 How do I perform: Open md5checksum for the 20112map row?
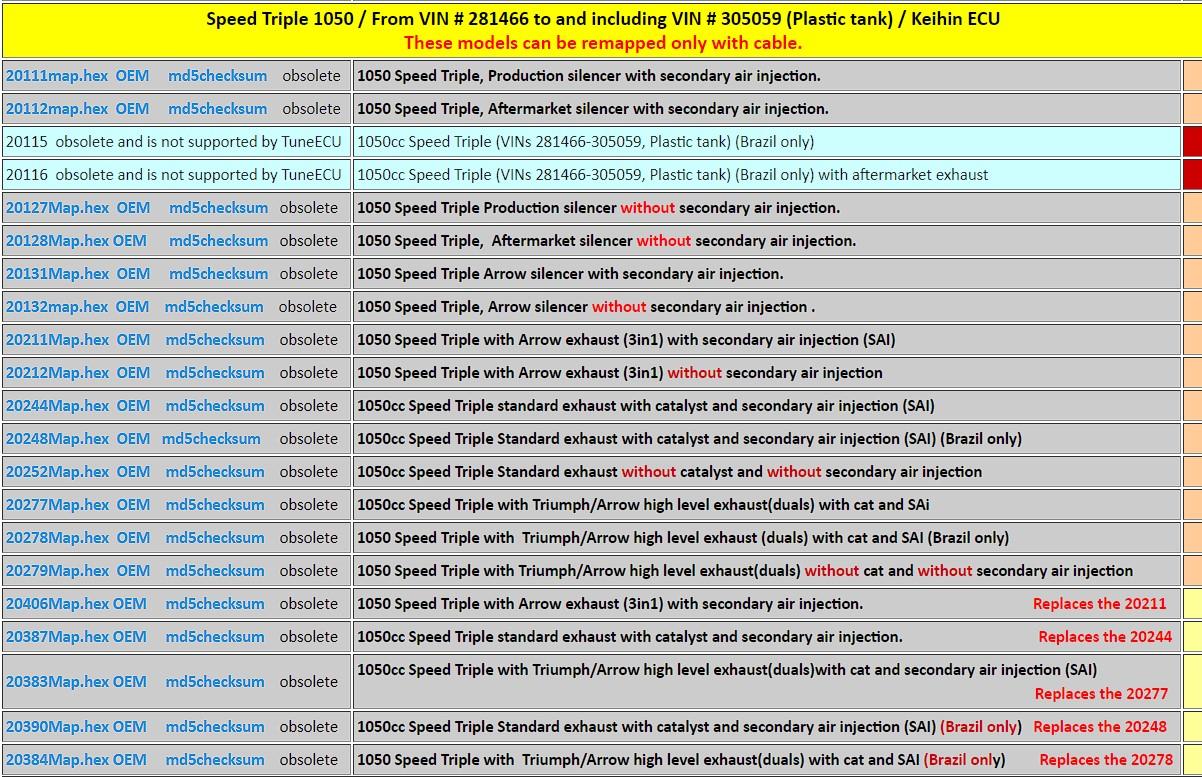[x=218, y=108]
